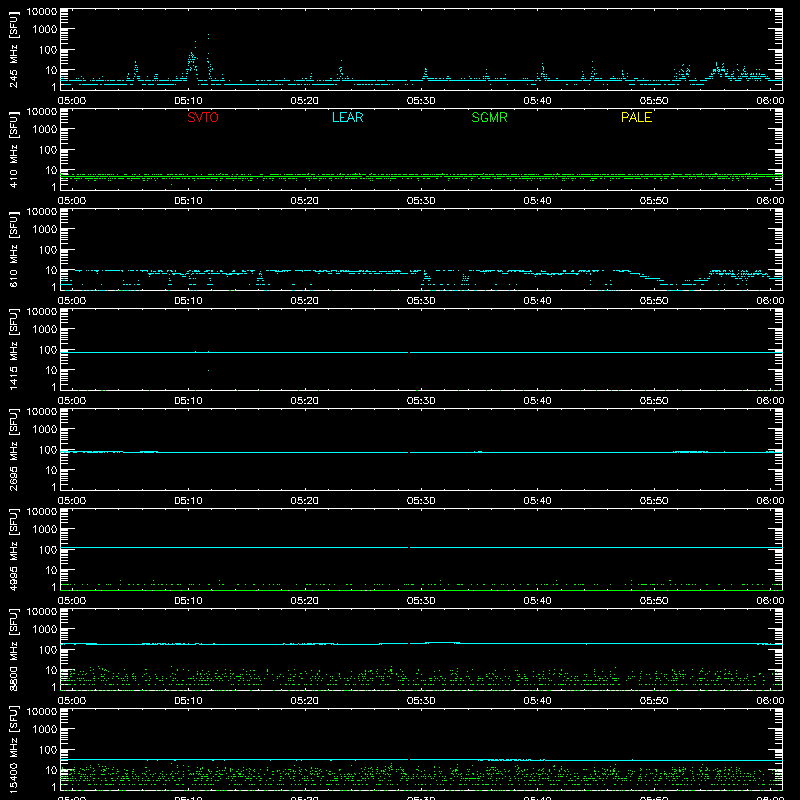
Task: Select the 15400 MHz [SFU] axis title
Action: (x=13, y=749)
